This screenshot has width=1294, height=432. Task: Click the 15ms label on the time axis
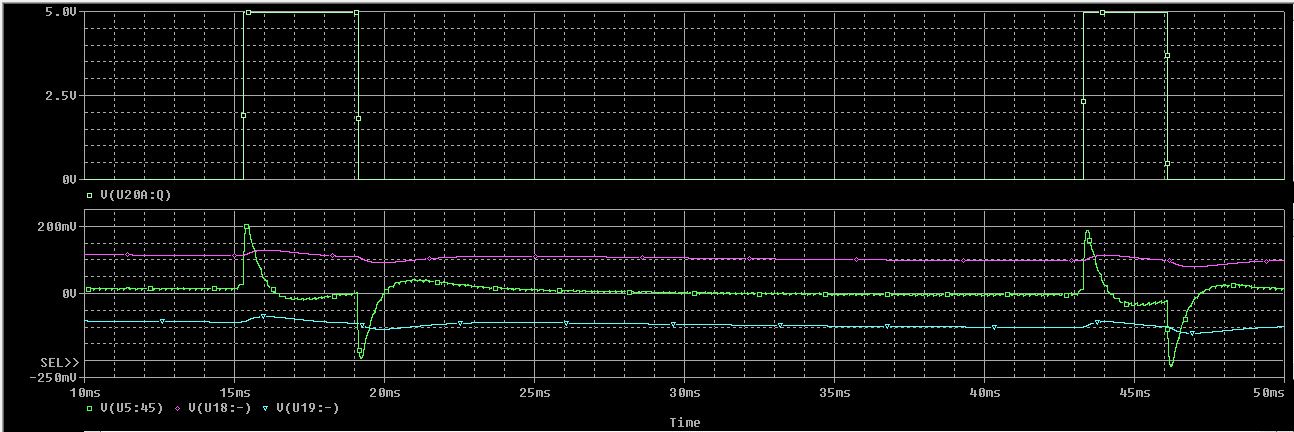click(x=234, y=393)
